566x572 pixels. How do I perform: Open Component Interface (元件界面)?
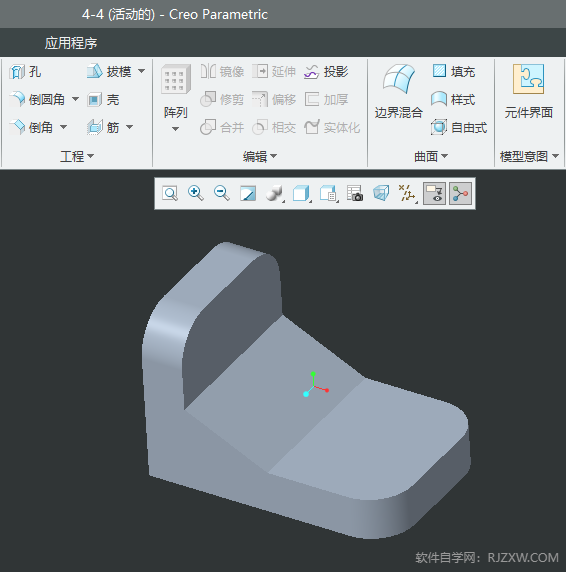[x=528, y=92]
